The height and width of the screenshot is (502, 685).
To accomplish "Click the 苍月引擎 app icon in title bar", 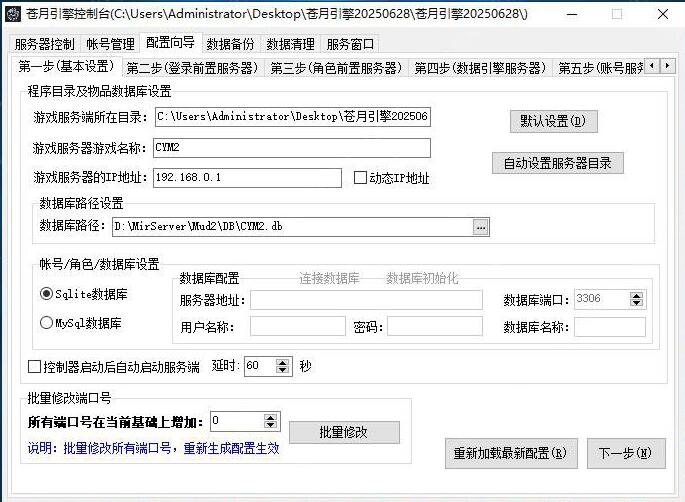I will point(13,14).
